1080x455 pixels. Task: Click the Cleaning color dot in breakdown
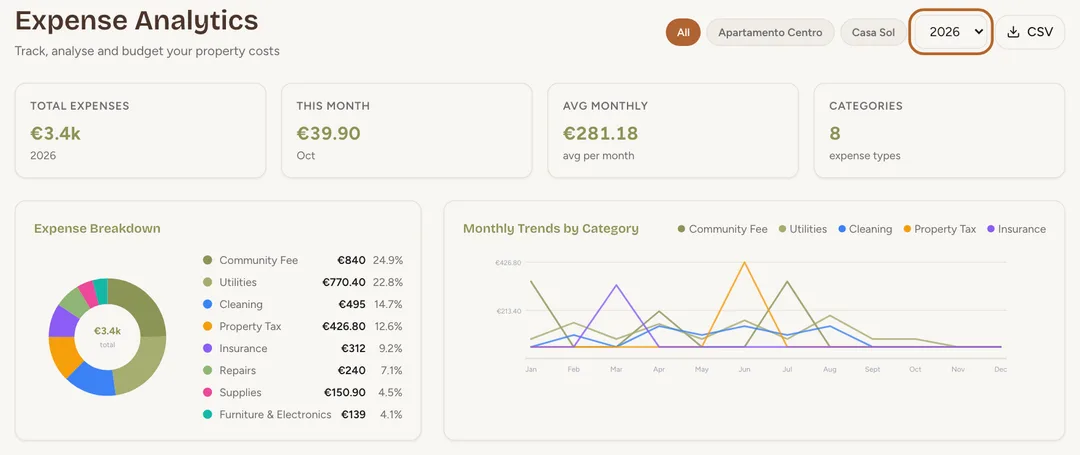click(x=207, y=304)
